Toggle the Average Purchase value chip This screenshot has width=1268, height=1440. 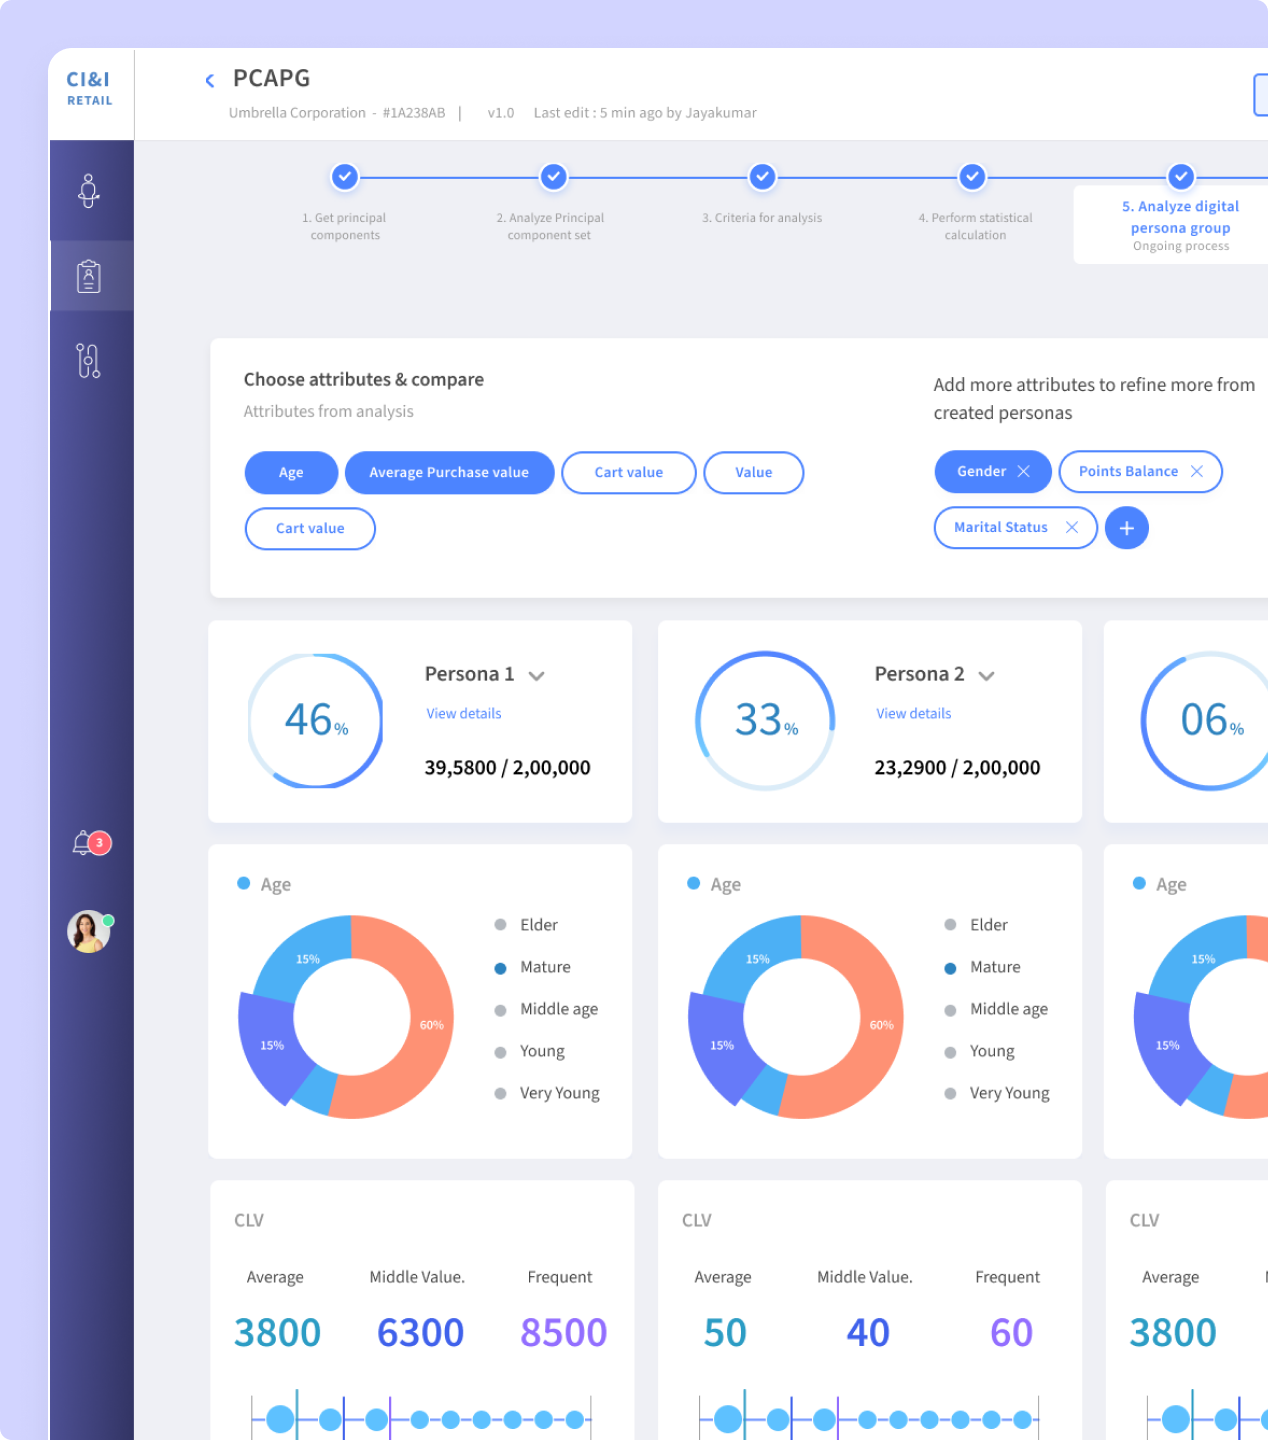pos(449,472)
